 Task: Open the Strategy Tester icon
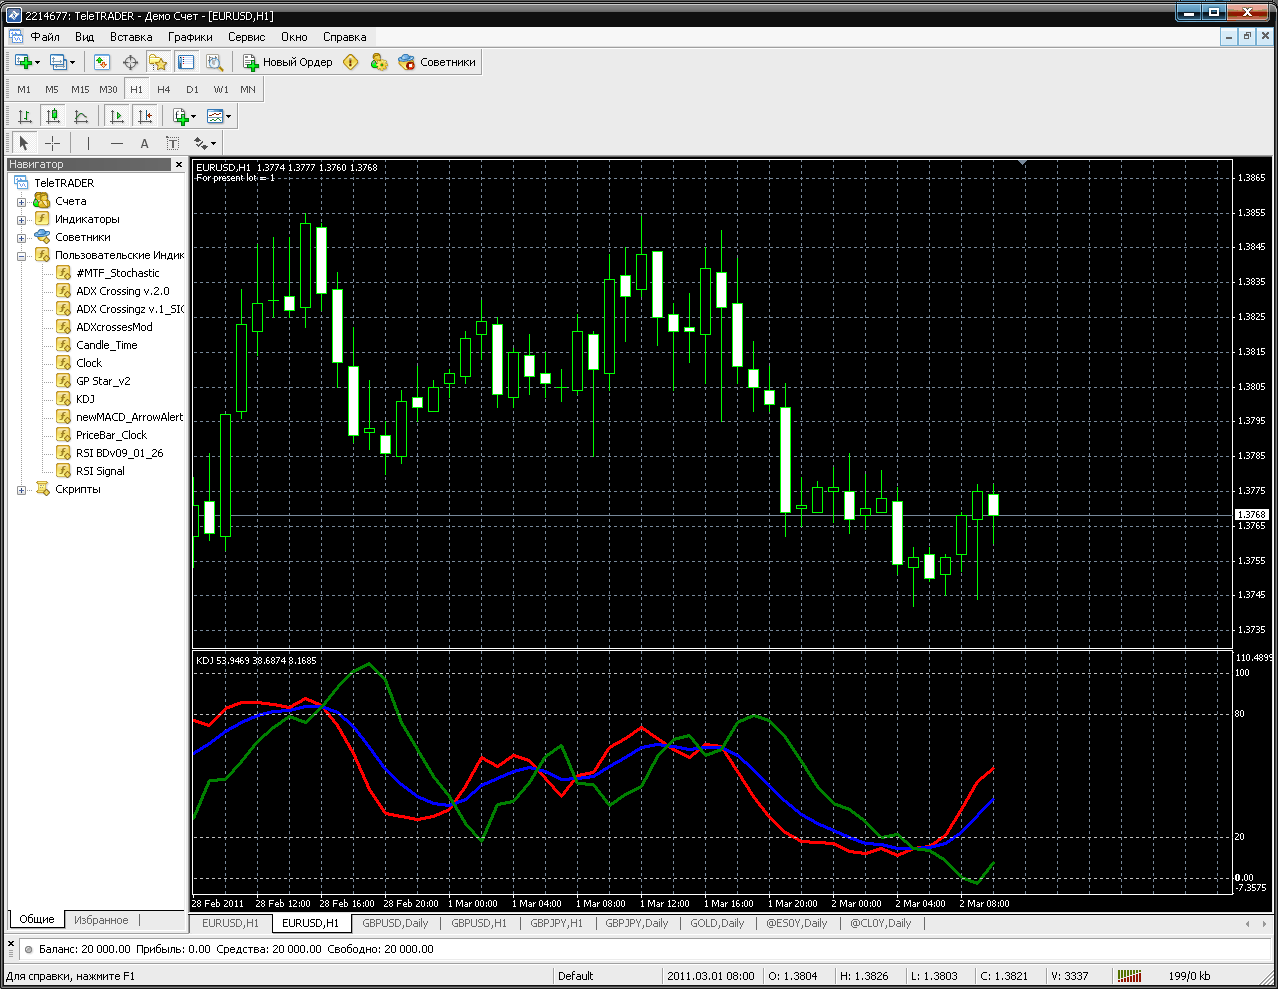pos(214,62)
